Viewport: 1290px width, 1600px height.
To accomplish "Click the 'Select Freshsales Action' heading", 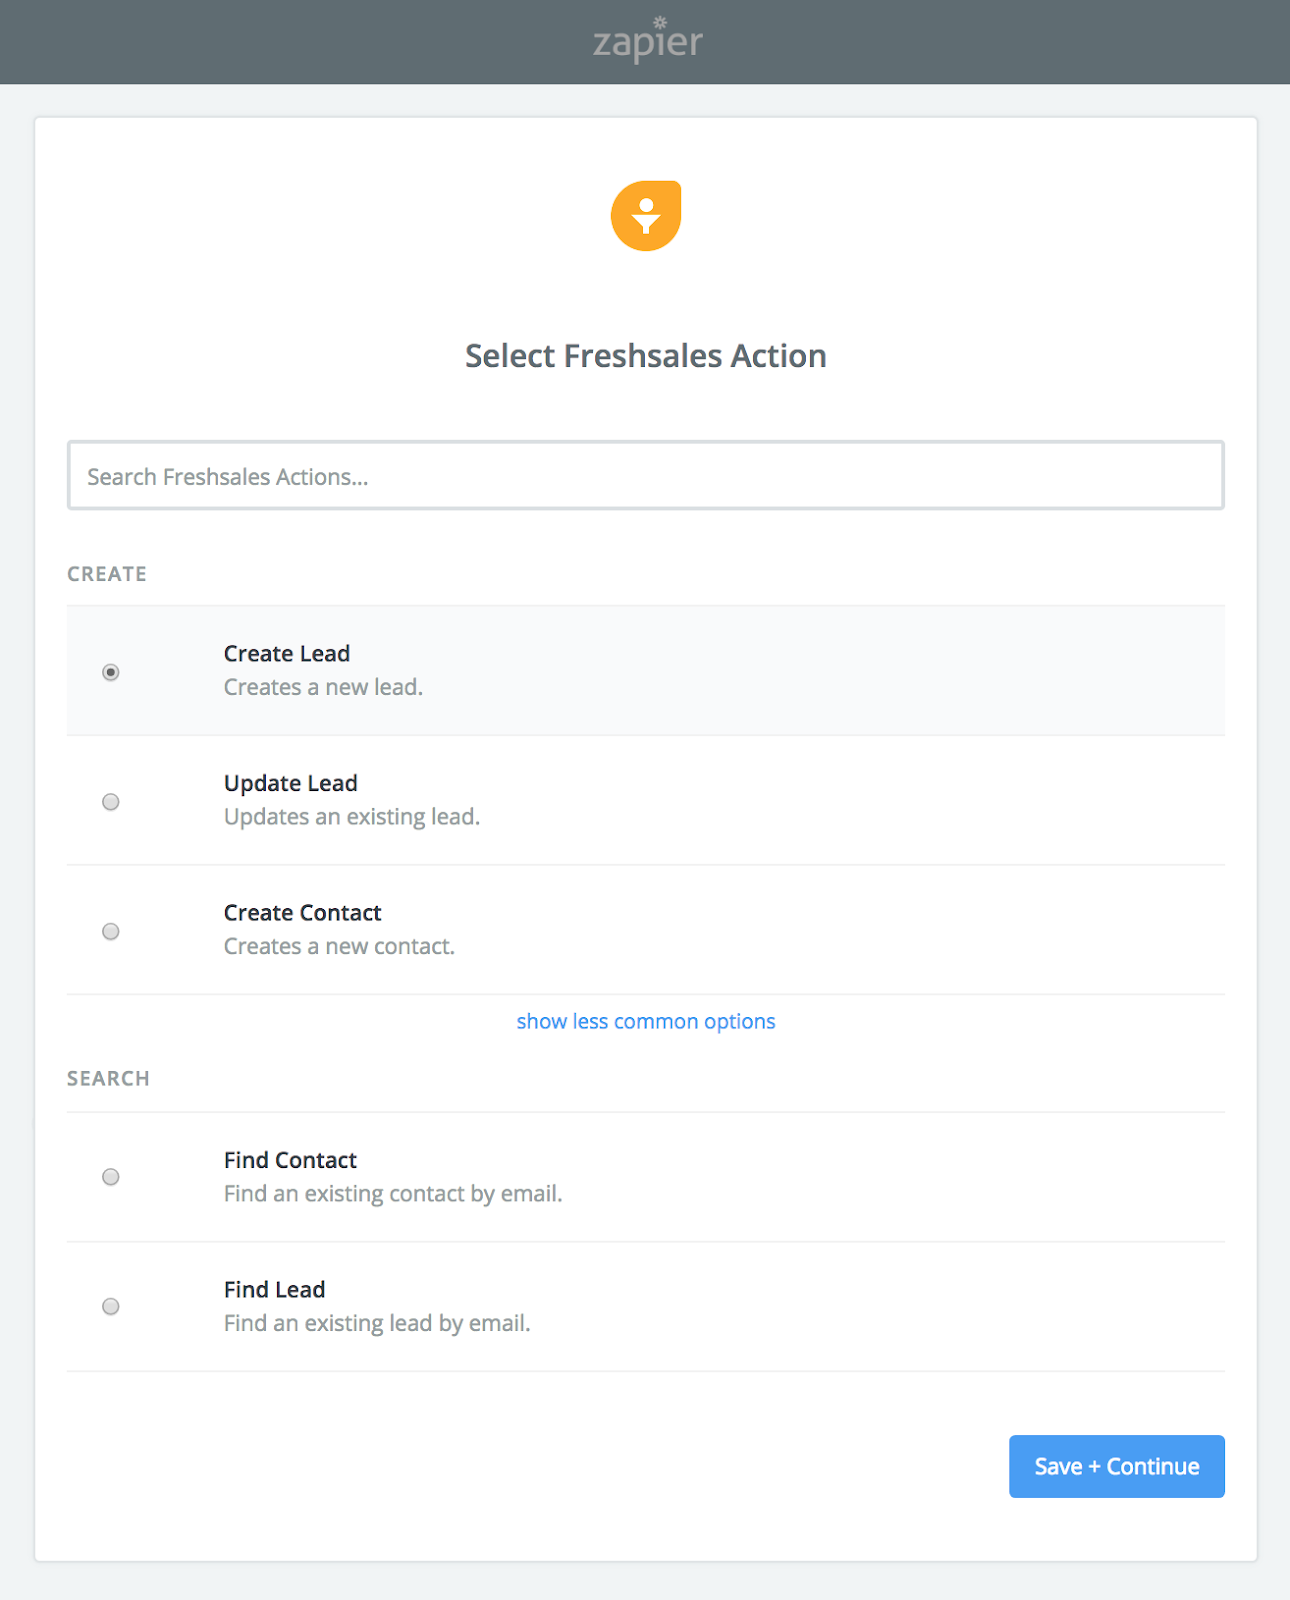I will click(x=645, y=356).
